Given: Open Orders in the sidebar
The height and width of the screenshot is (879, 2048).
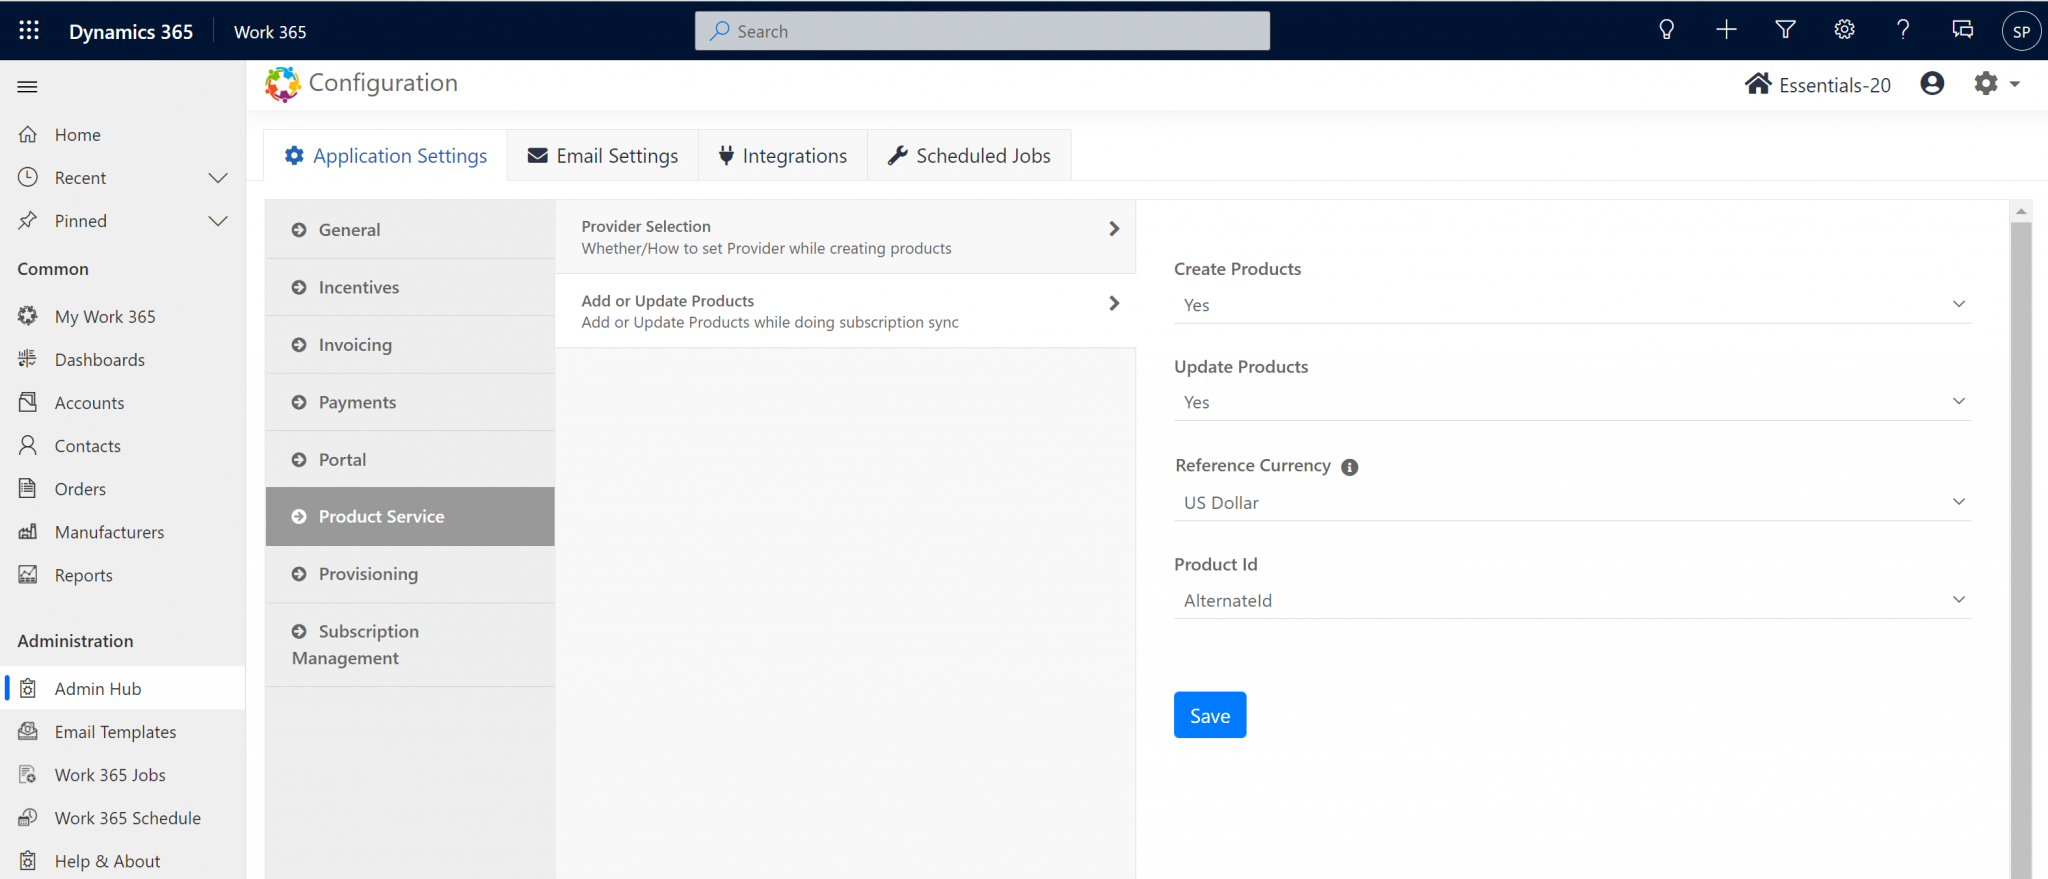Looking at the screenshot, I should (x=122, y=489).
